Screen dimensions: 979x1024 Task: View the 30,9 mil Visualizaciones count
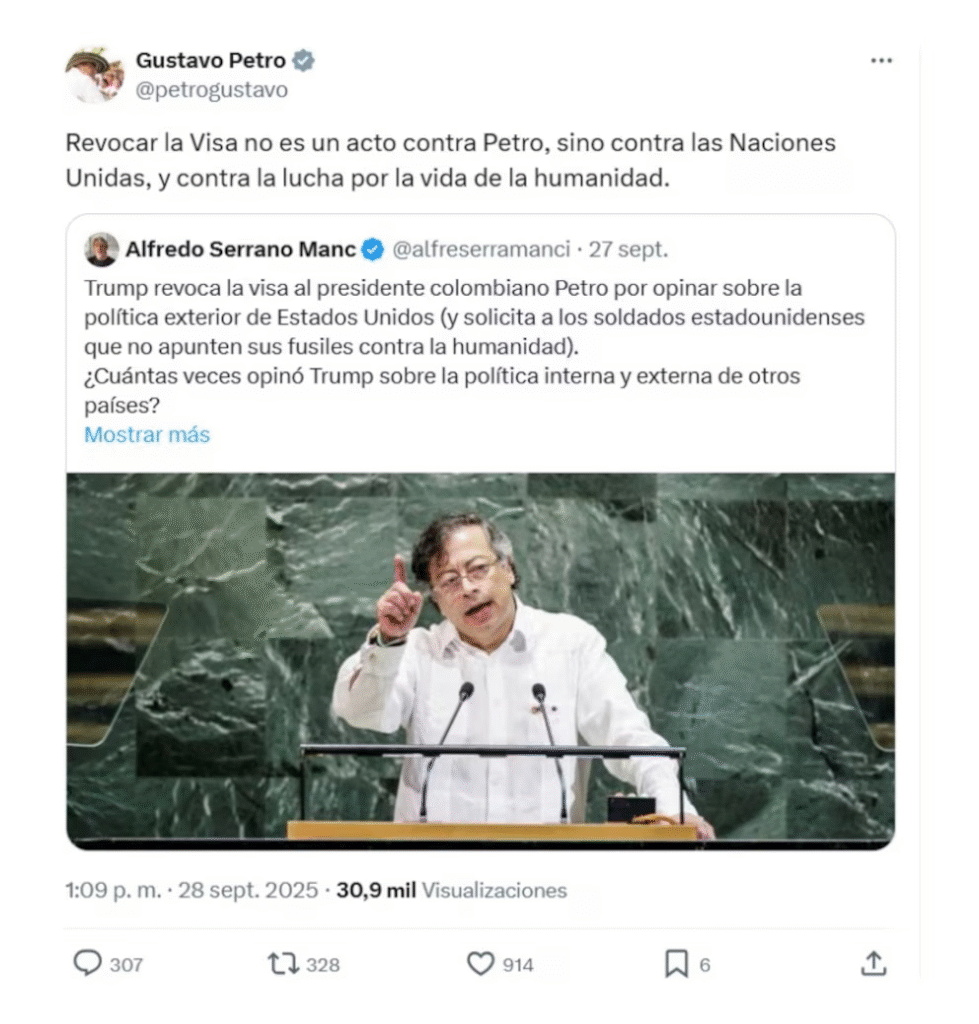tap(451, 890)
